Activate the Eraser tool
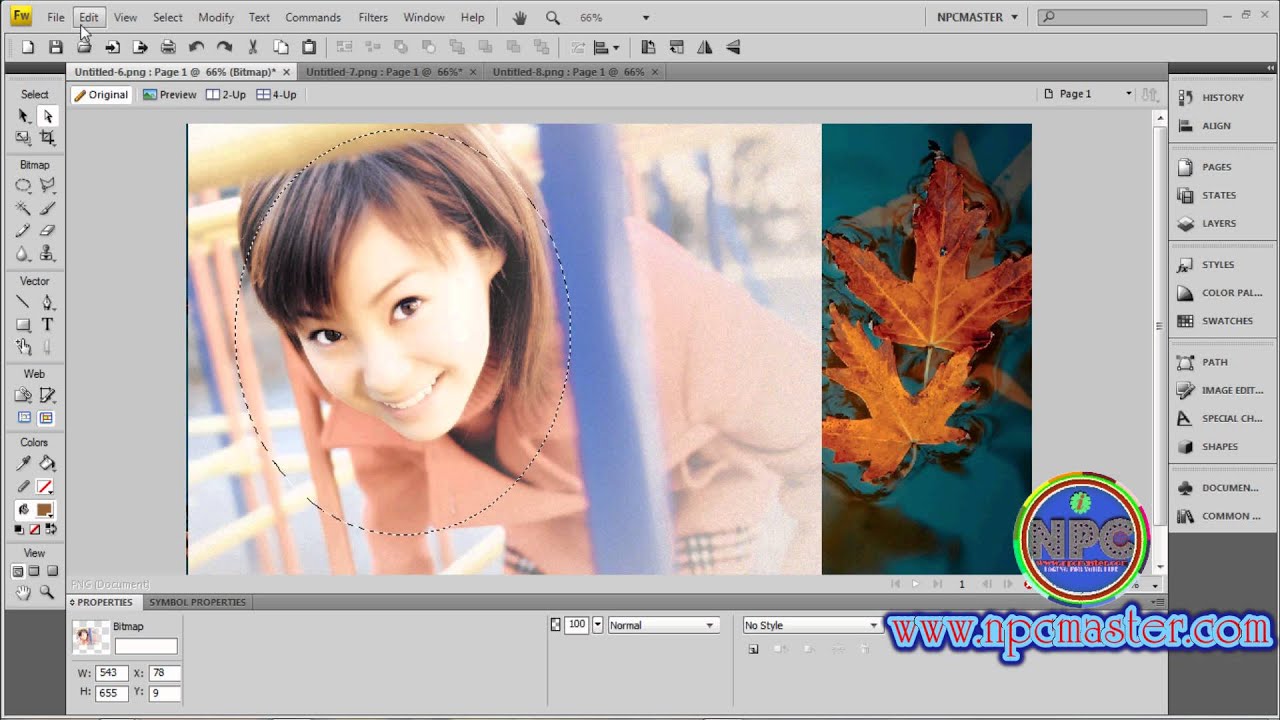The width and height of the screenshot is (1280, 720). (x=47, y=231)
